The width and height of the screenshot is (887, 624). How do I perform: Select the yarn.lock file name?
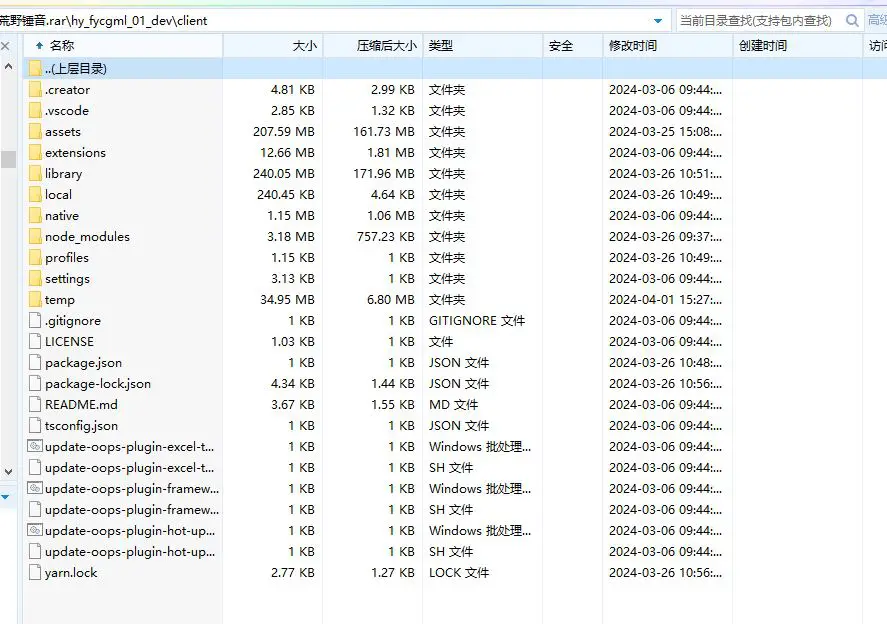[71, 573]
